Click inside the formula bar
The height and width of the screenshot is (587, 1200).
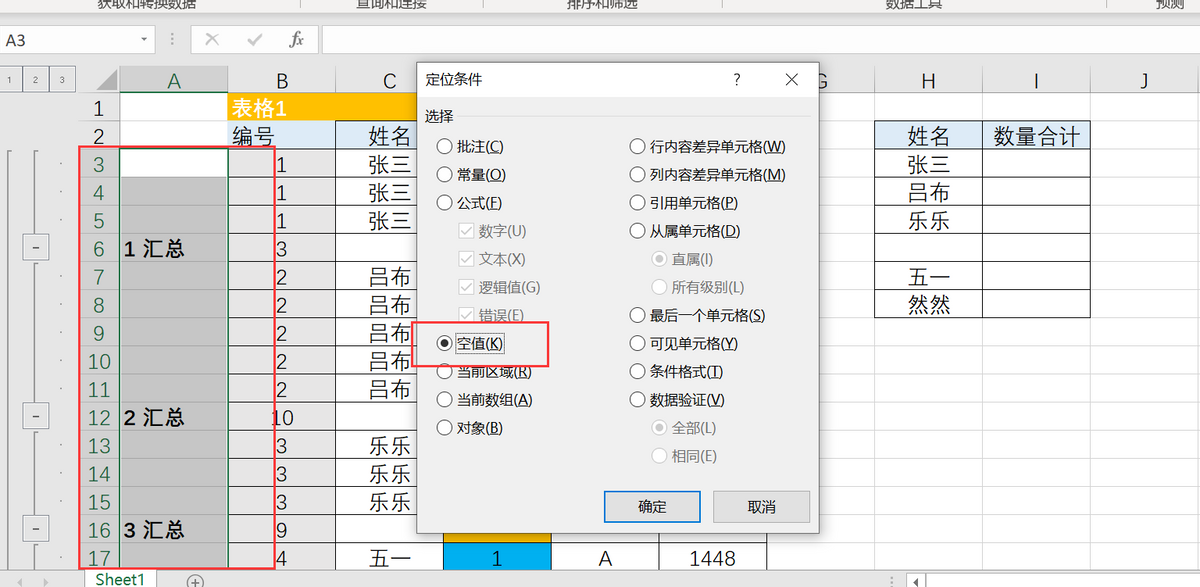760,40
